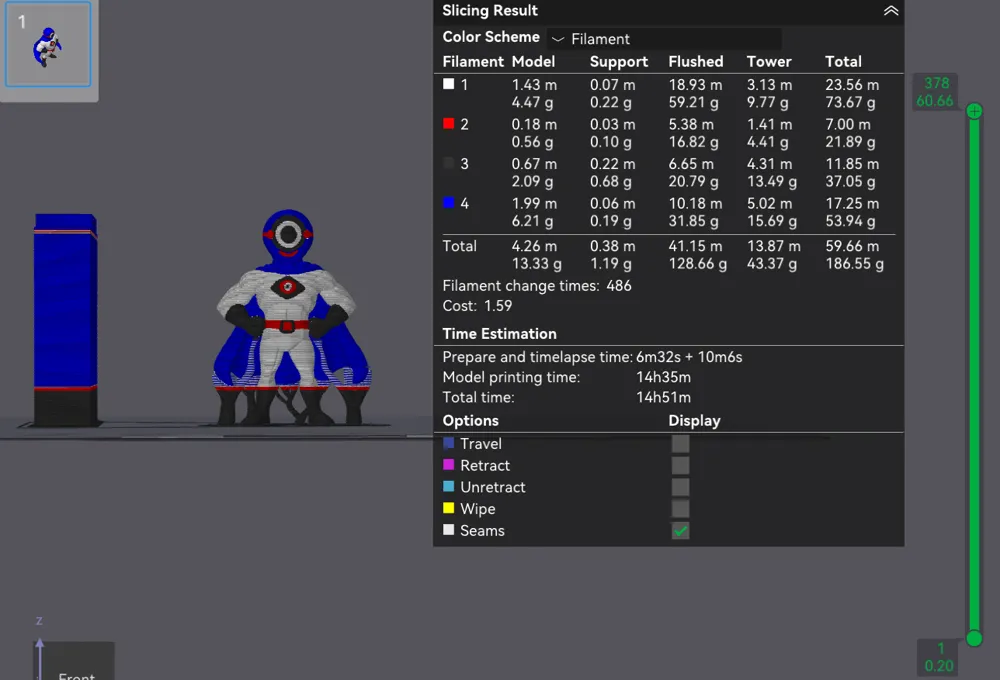Click the total weight 186.55 g value
Viewport: 1000px width, 680px height.
tap(855, 263)
